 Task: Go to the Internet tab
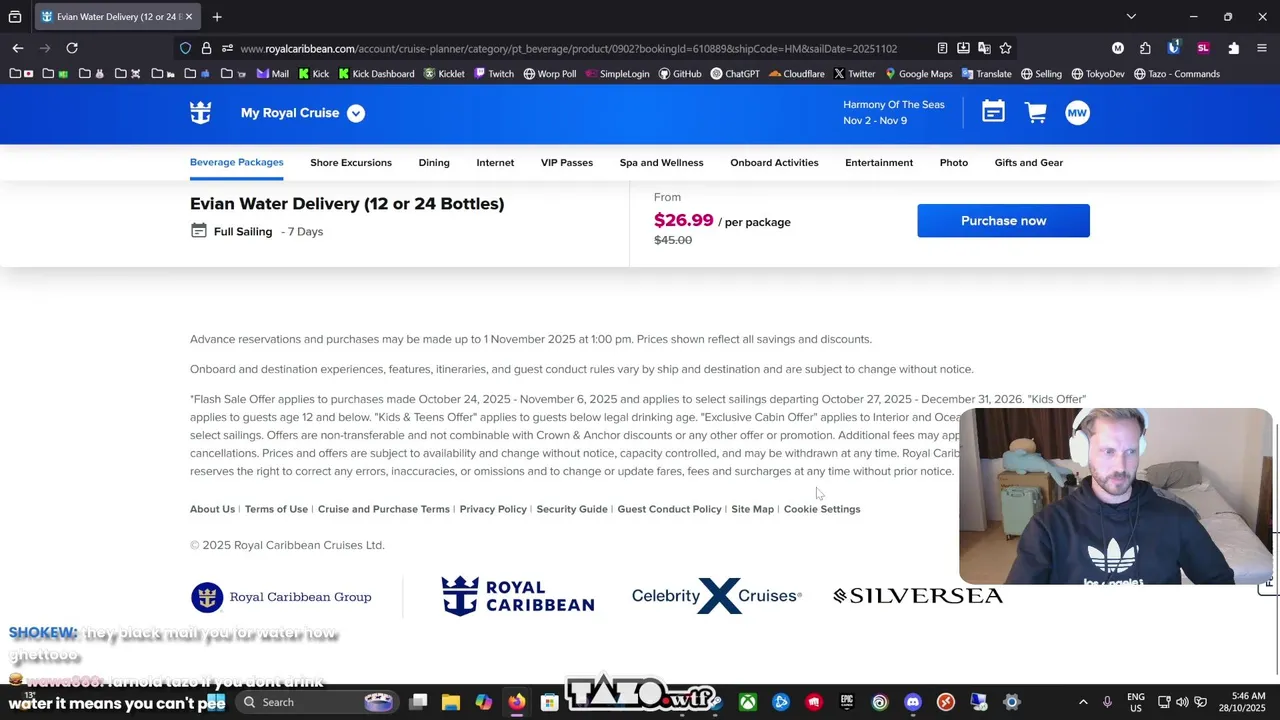[x=495, y=162]
